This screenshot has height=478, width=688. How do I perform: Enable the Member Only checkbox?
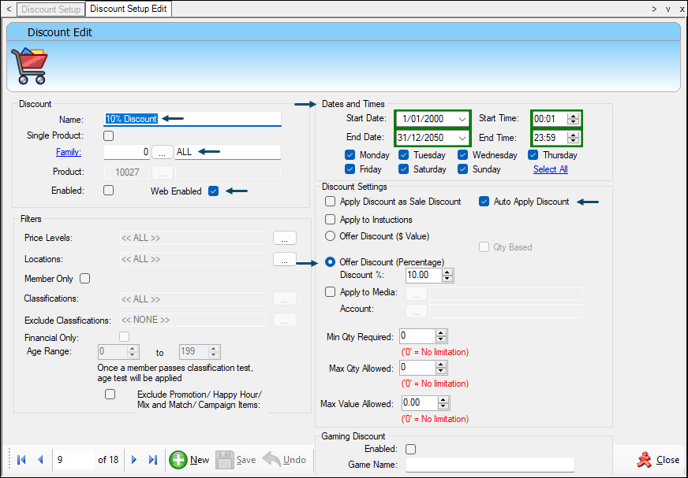coord(85,279)
